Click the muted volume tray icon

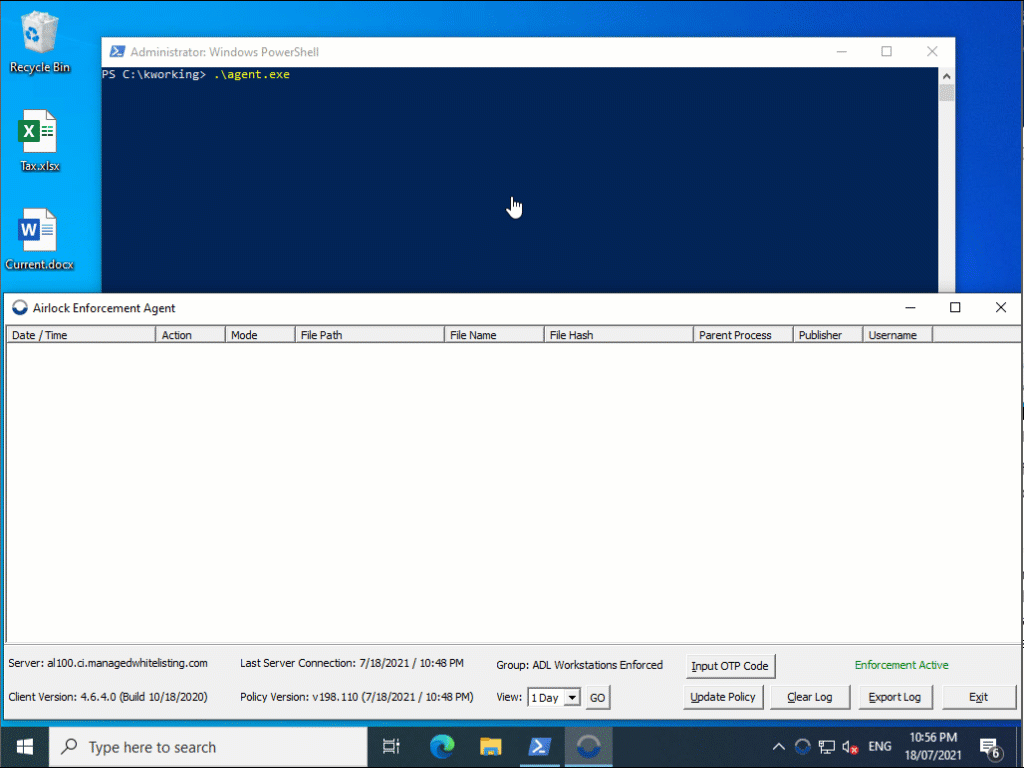[850, 746]
